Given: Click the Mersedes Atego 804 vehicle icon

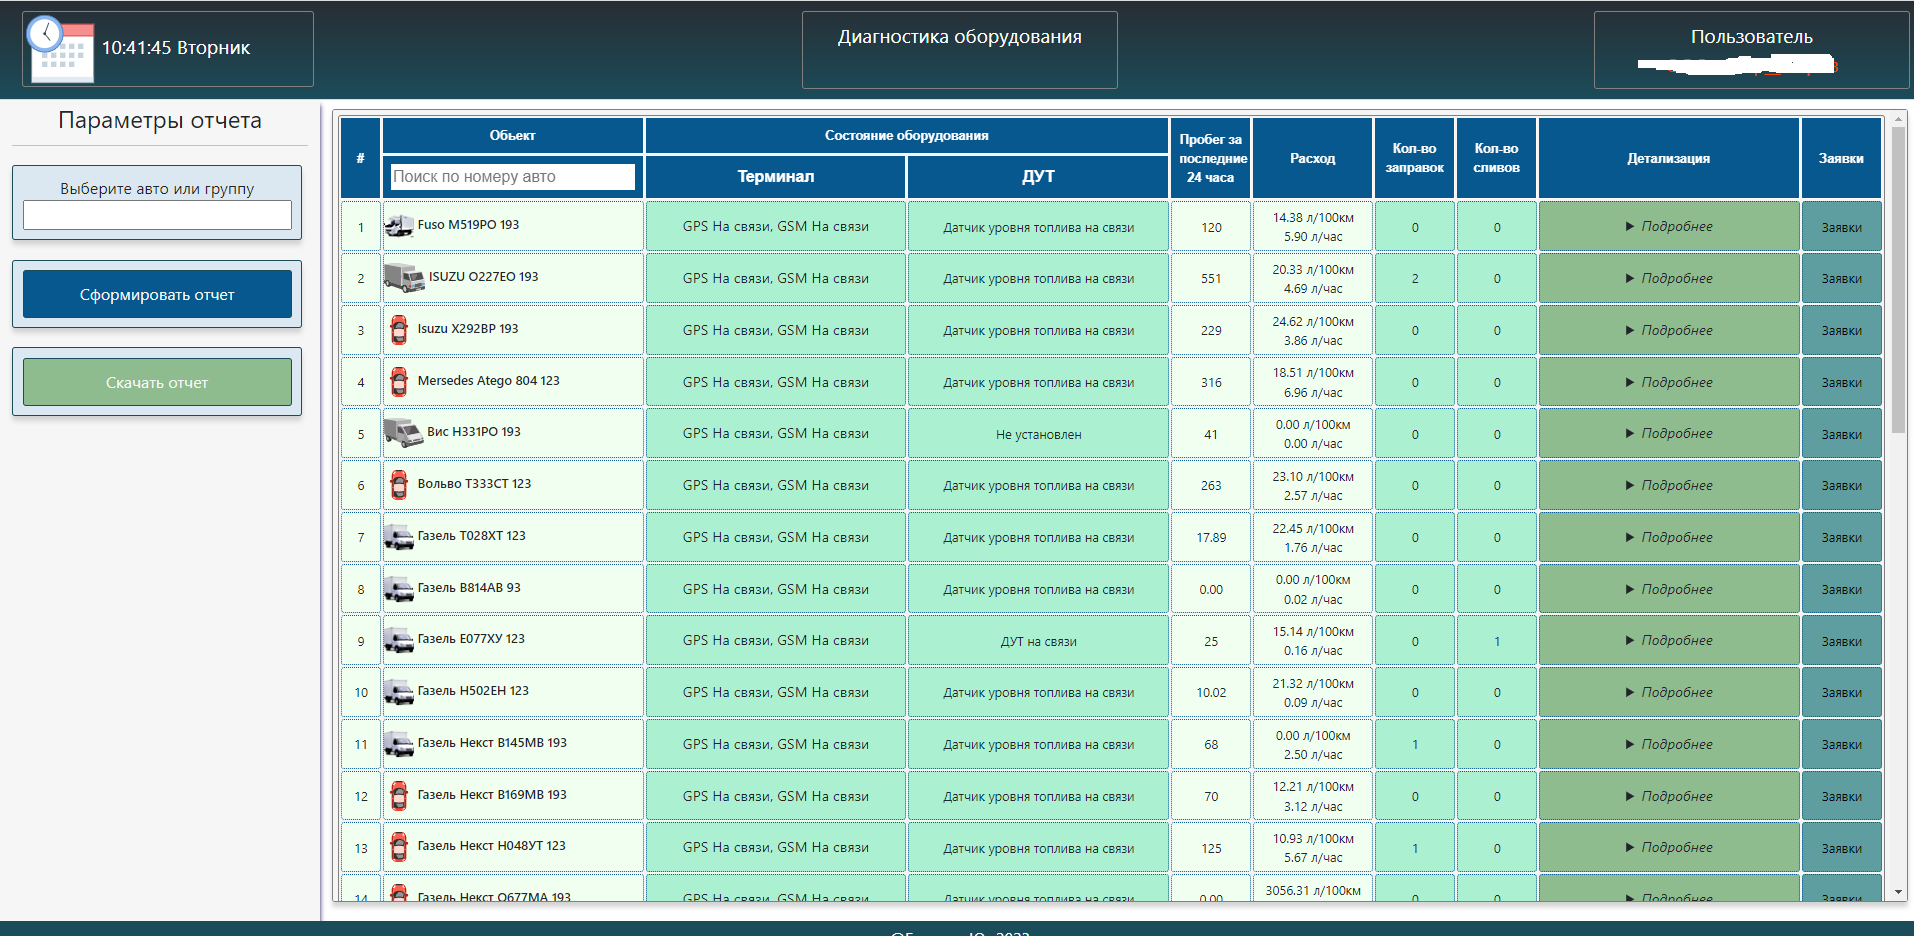Looking at the screenshot, I should pyautogui.click(x=399, y=382).
